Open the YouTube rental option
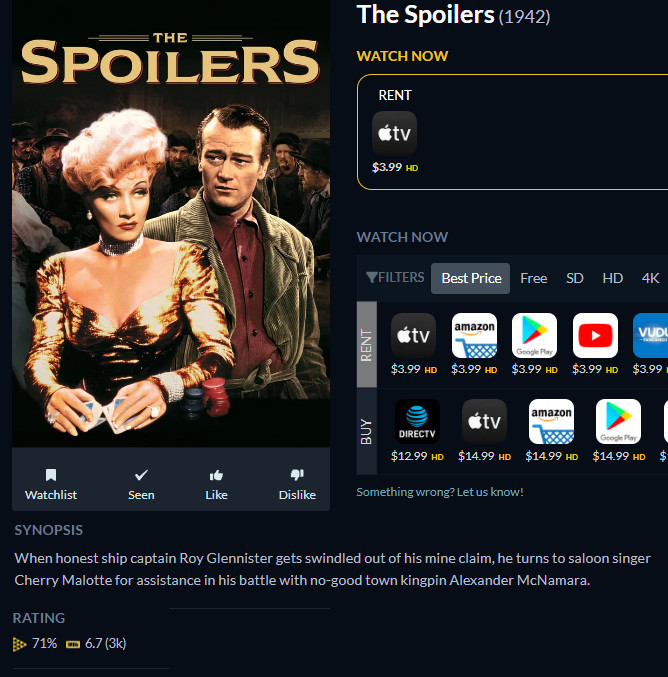668x677 pixels. click(x=595, y=335)
